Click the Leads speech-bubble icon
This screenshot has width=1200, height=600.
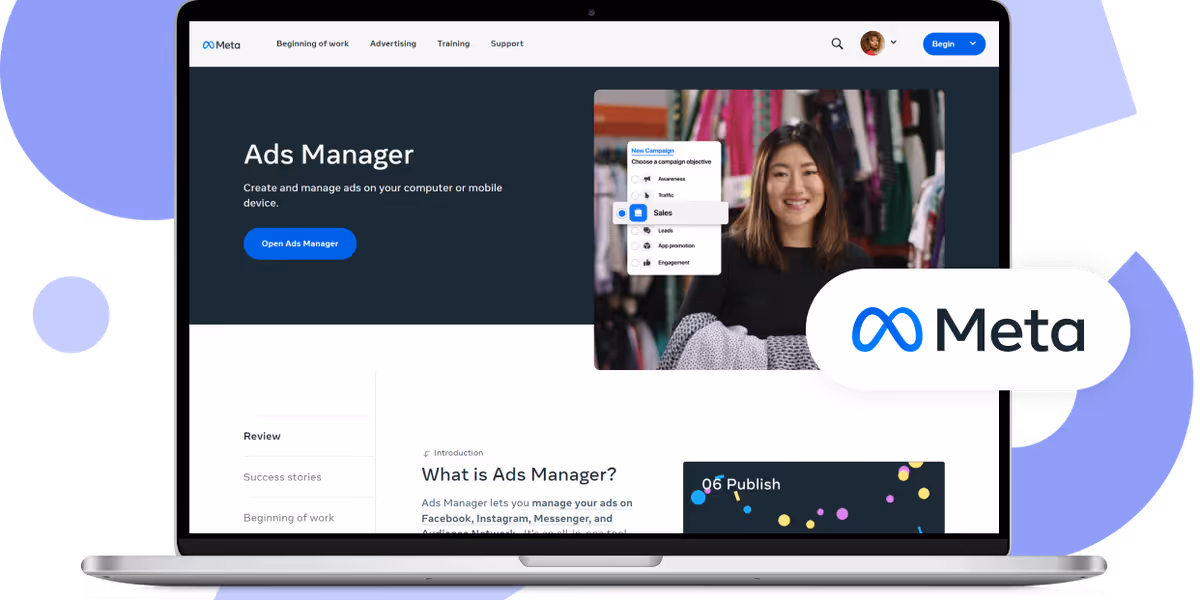[646, 231]
